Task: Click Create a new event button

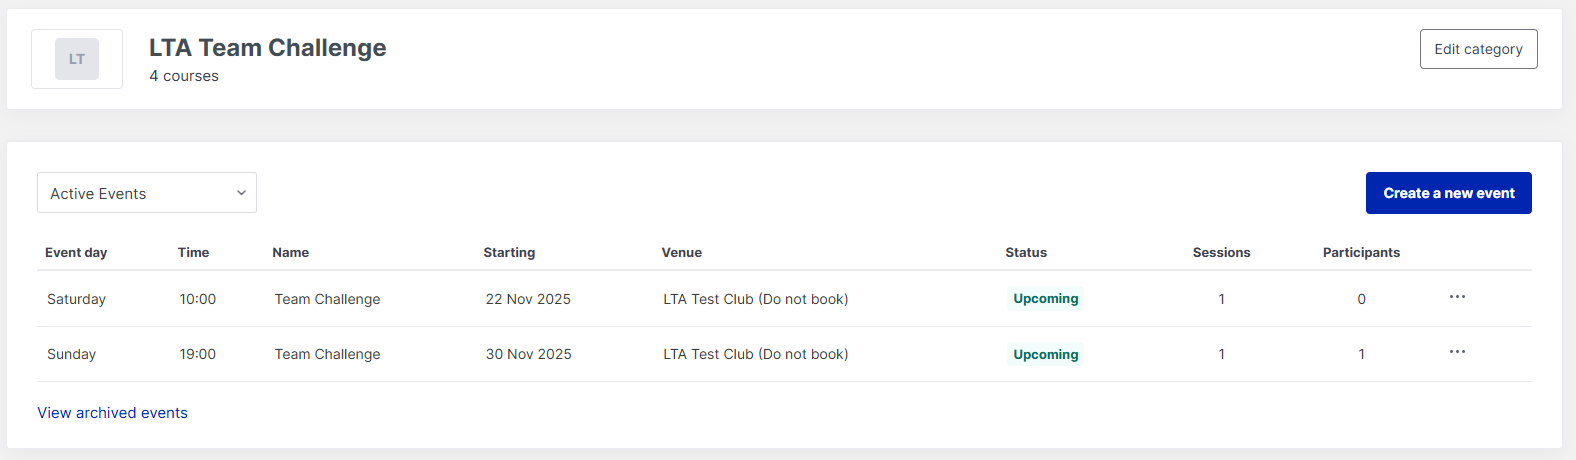Action: [1448, 193]
